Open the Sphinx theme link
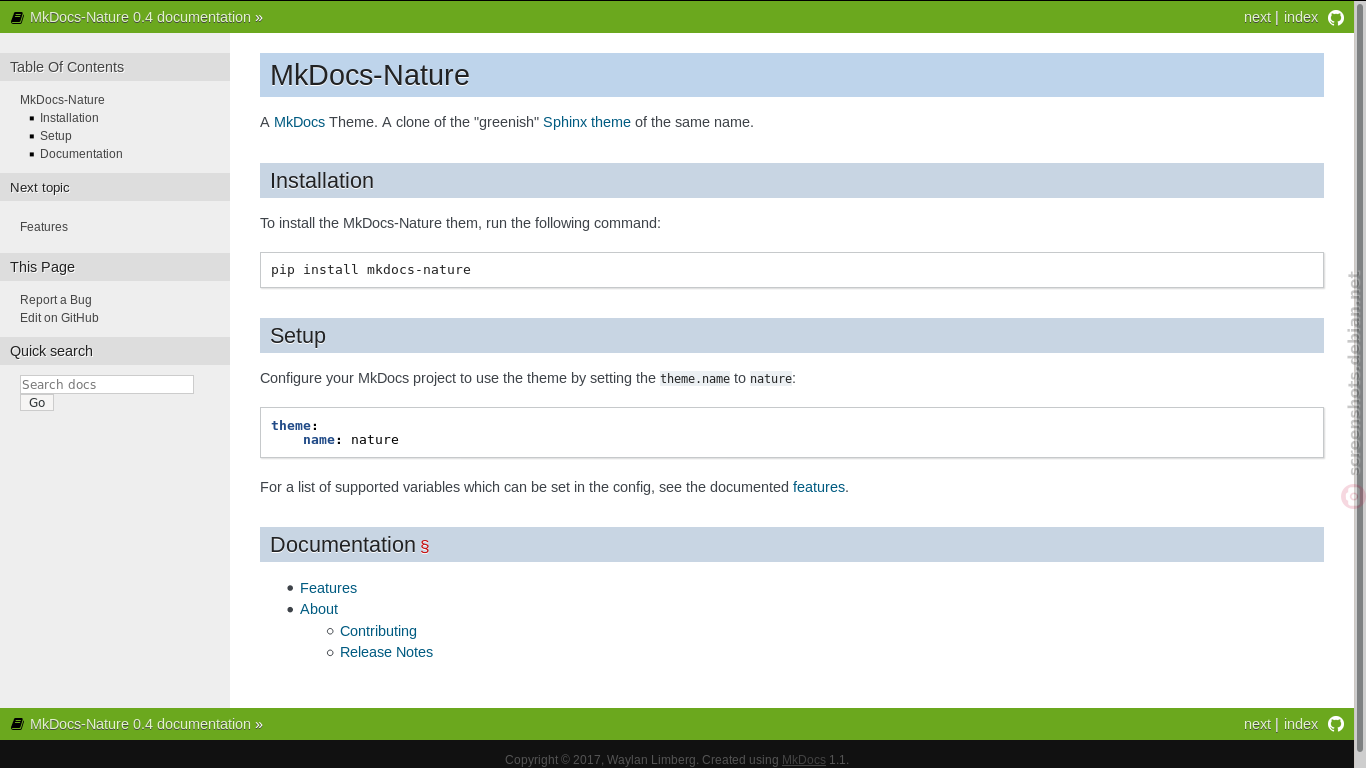 pos(587,122)
